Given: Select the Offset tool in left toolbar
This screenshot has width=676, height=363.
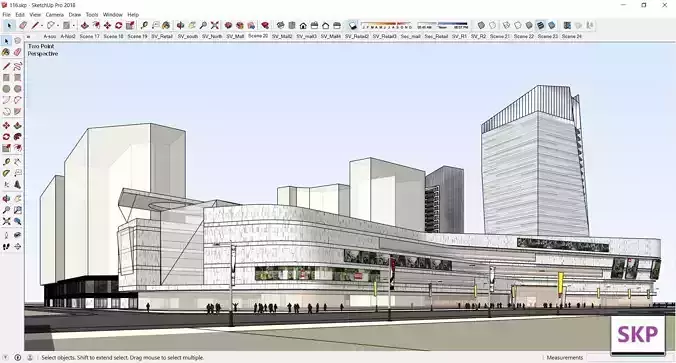Looking at the screenshot, I should click(17, 148).
